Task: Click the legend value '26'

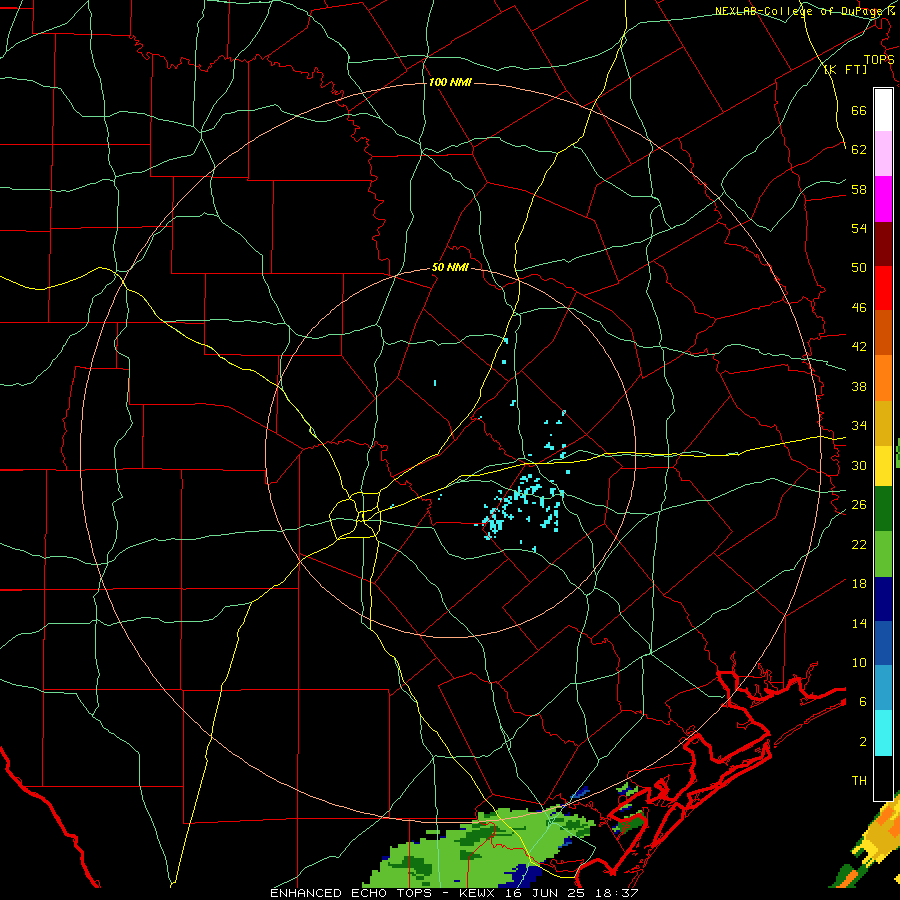Action: click(x=859, y=505)
